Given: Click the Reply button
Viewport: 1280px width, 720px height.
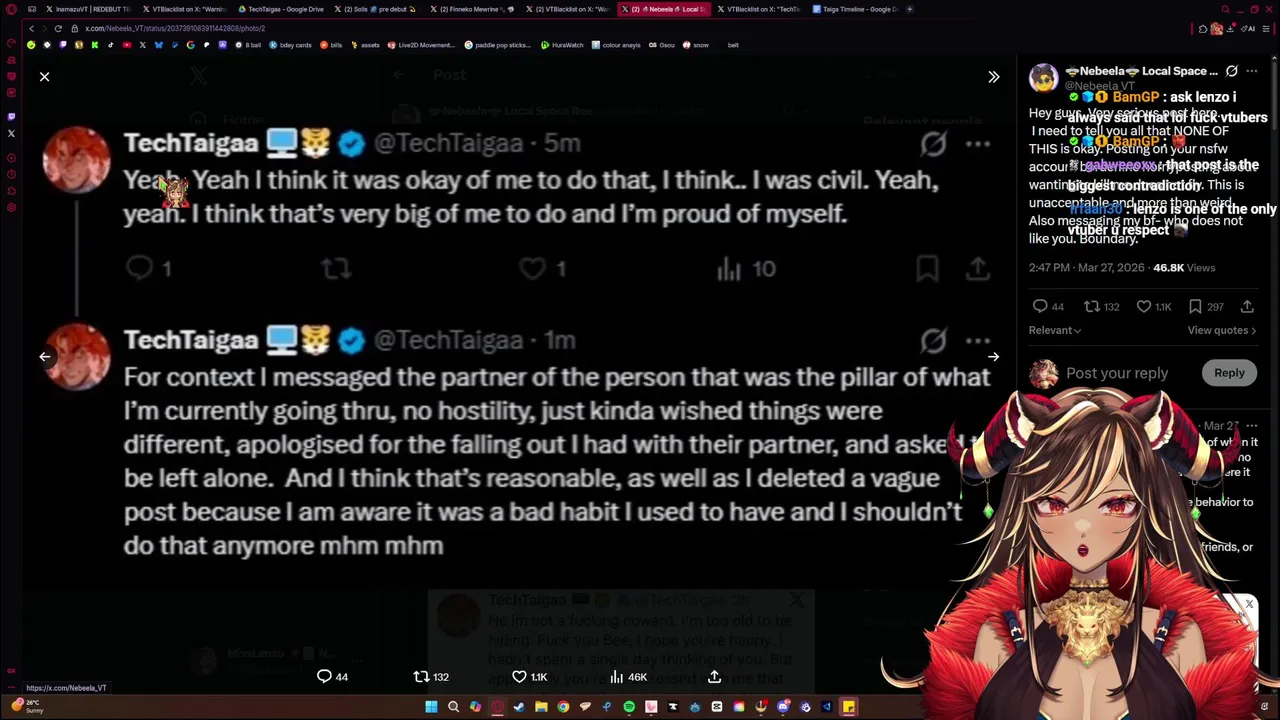Looking at the screenshot, I should 1229,373.
